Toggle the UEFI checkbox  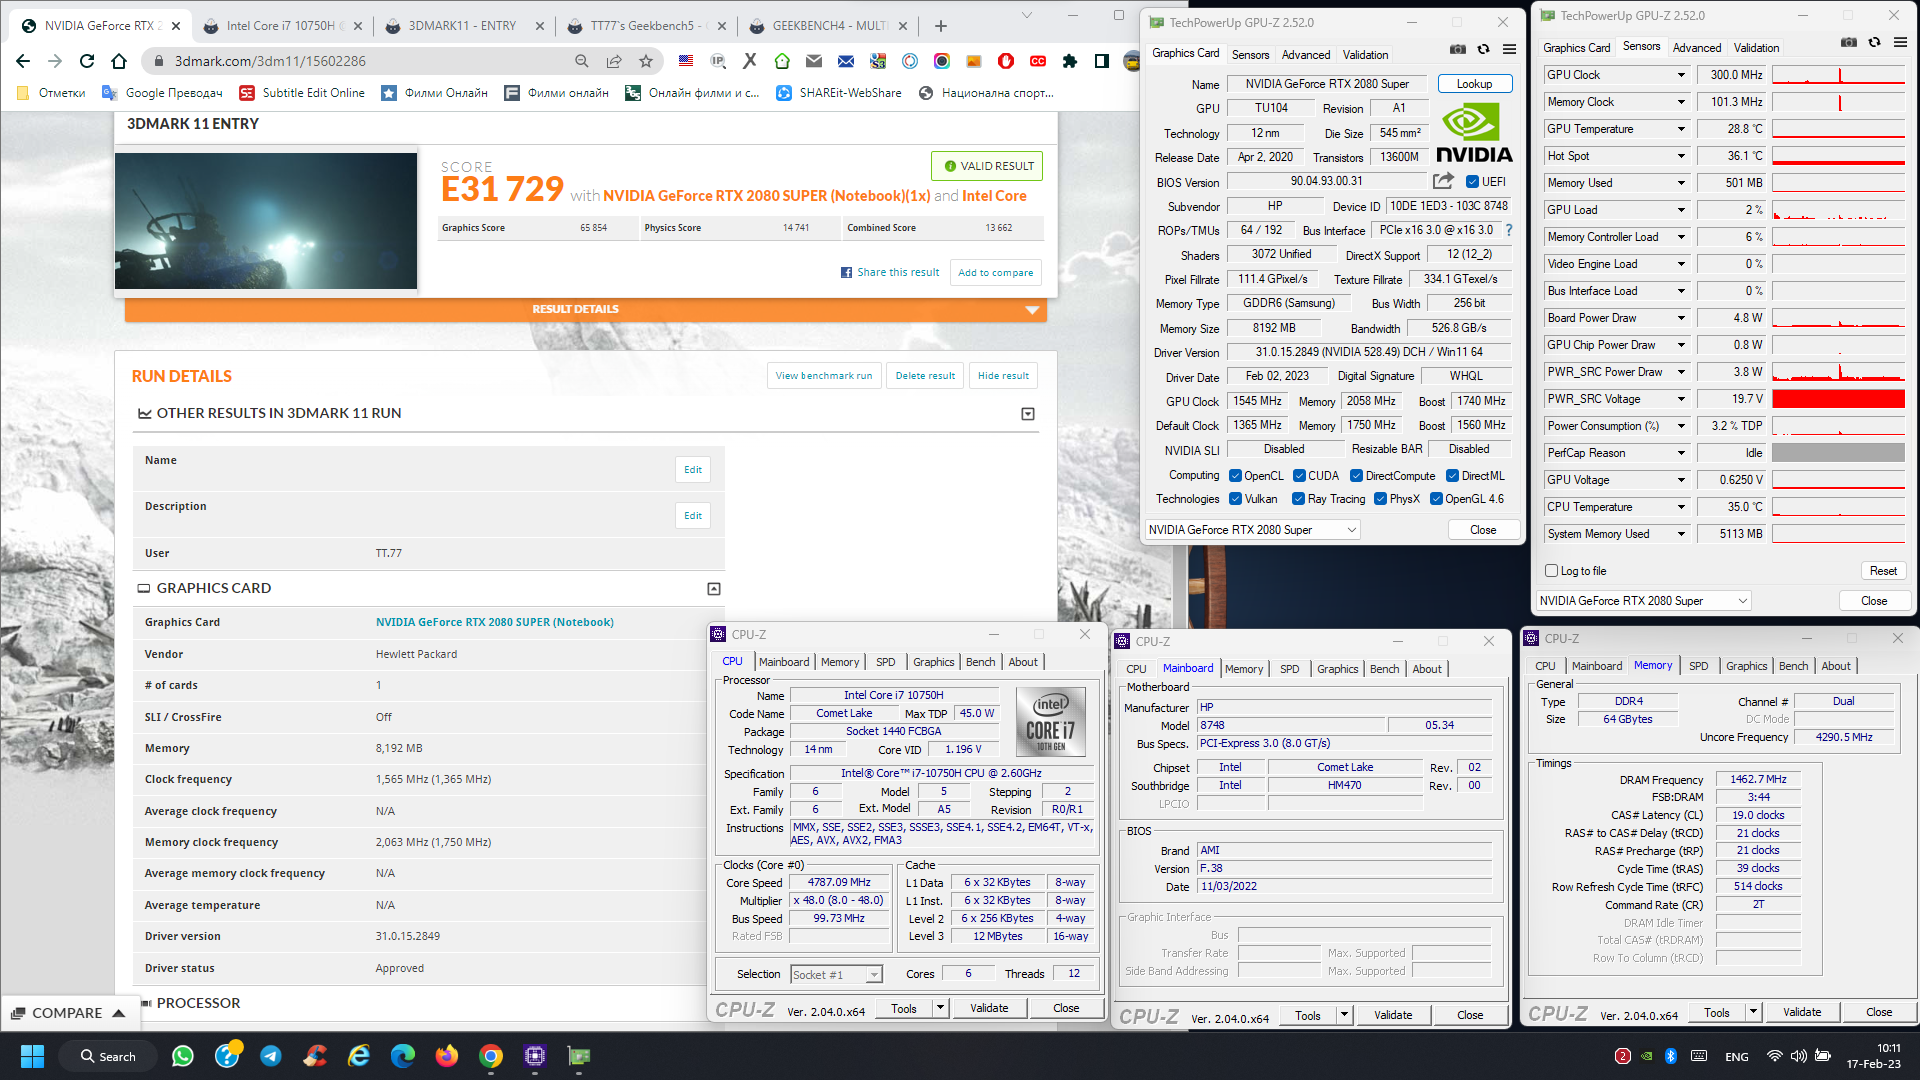[1472, 182]
